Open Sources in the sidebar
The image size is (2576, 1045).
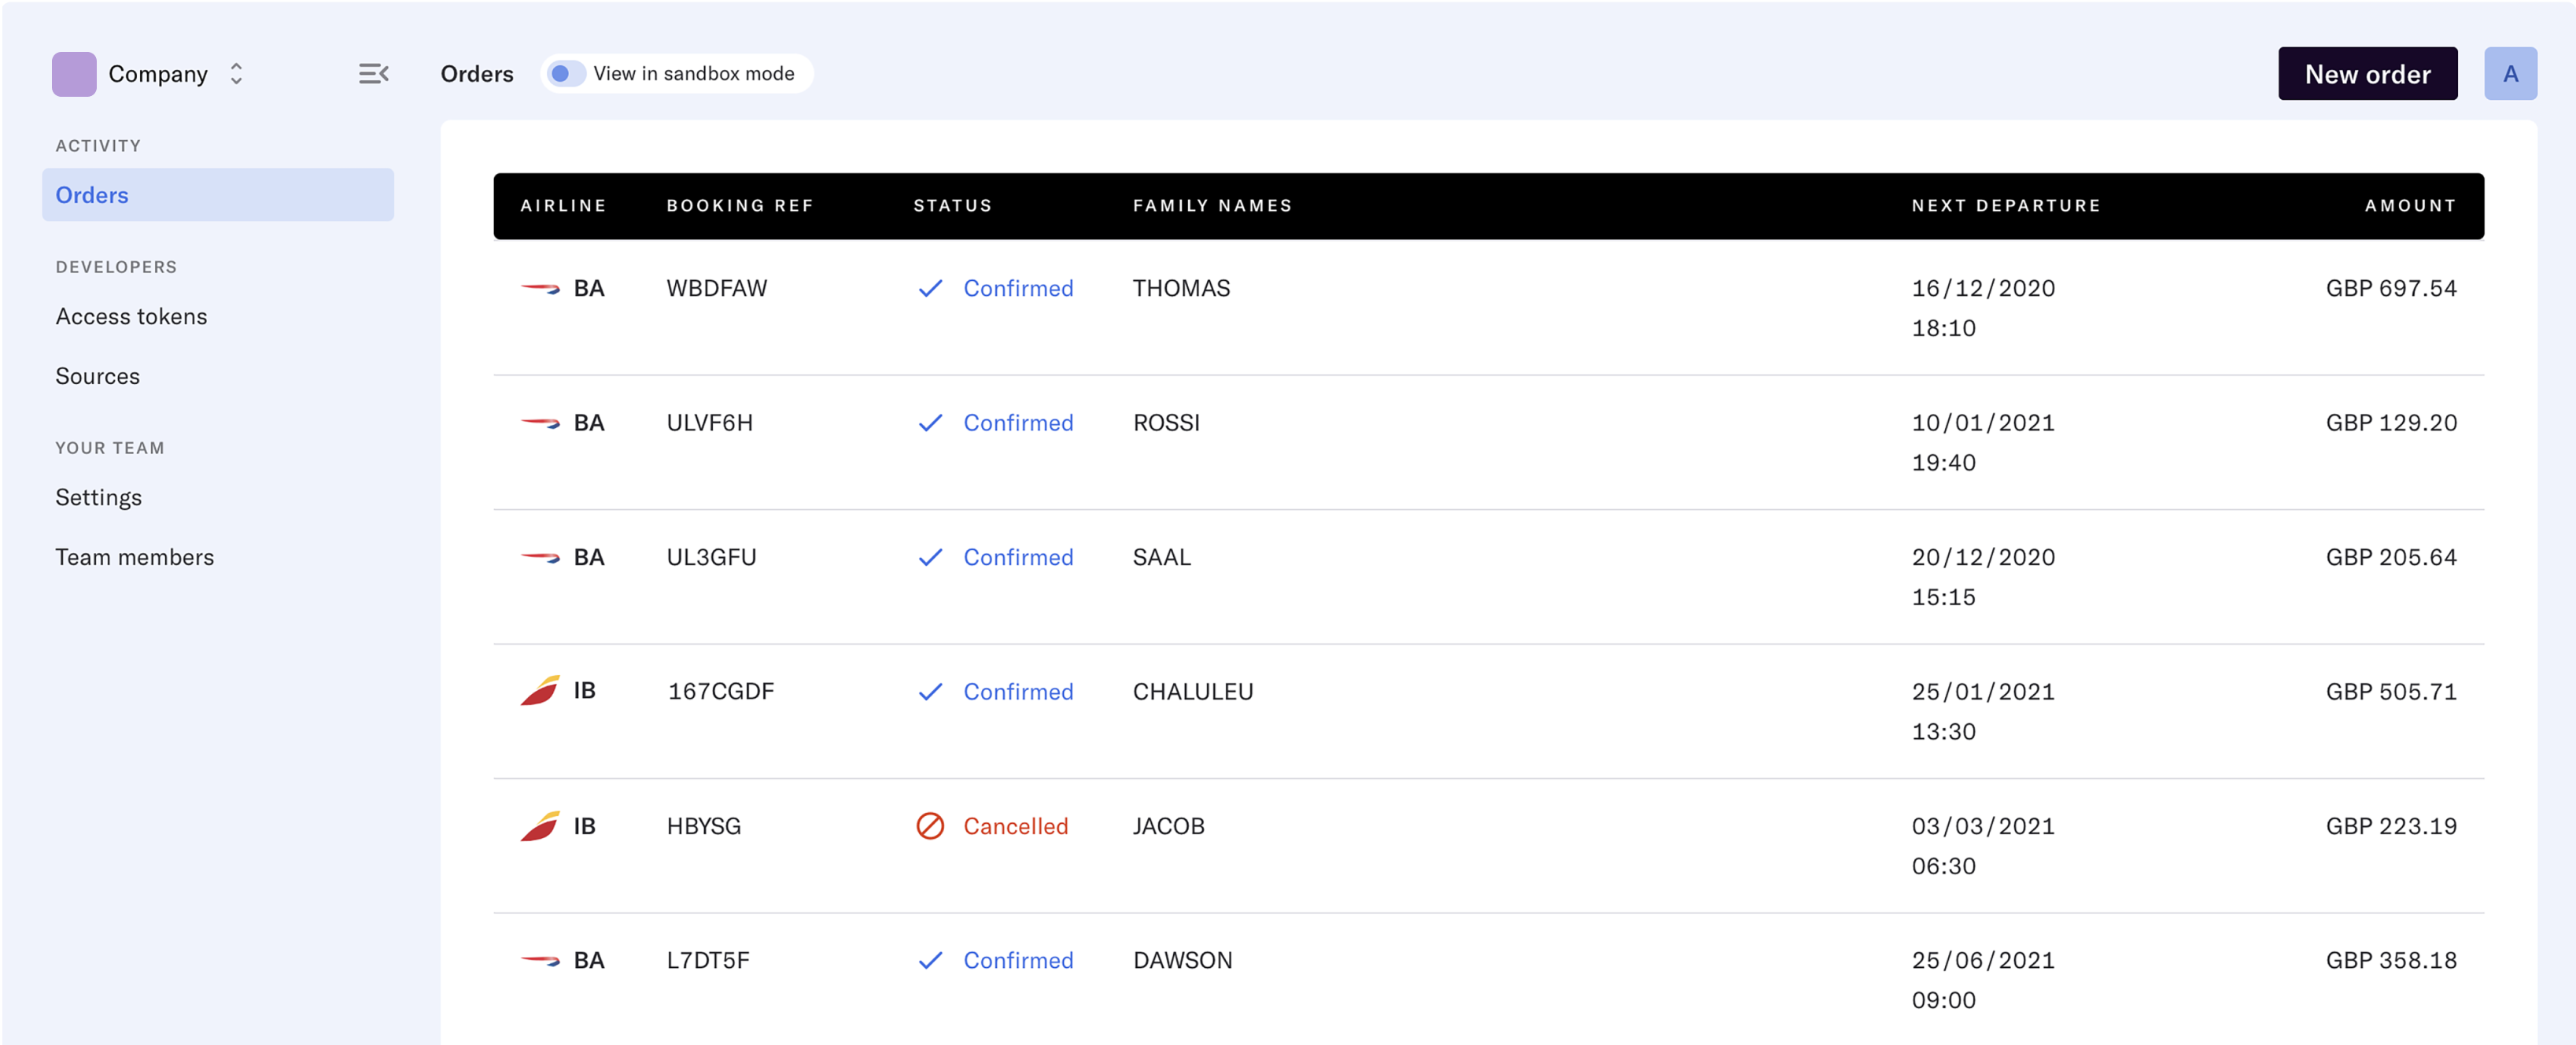97,376
